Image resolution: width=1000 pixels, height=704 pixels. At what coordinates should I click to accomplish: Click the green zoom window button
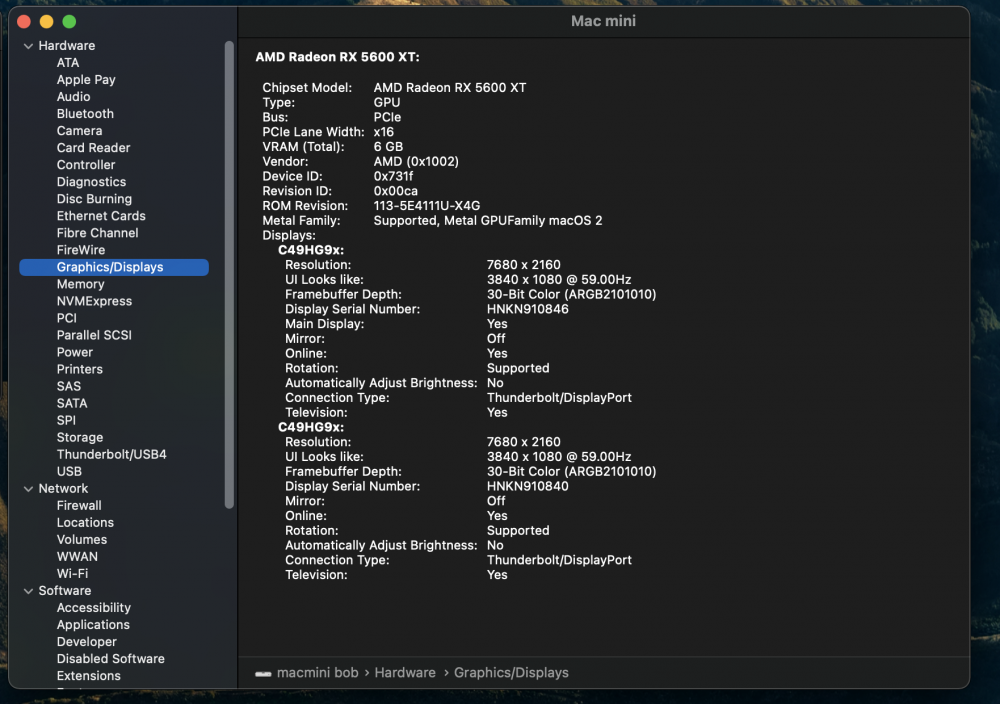(x=70, y=22)
